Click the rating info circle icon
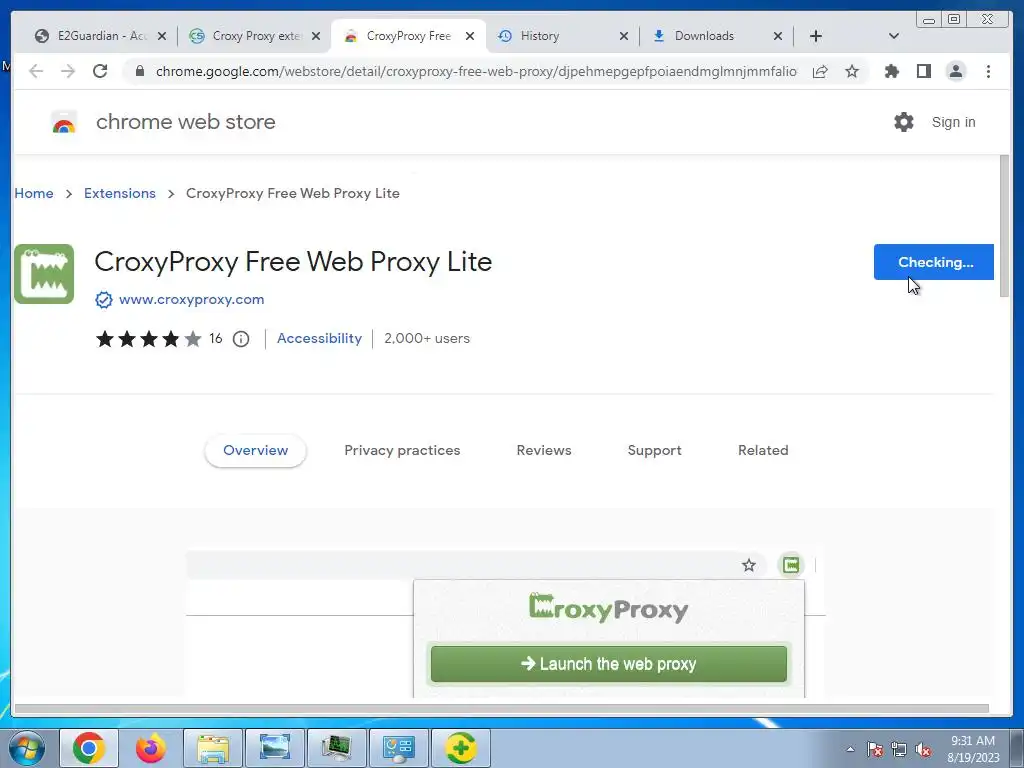This screenshot has height=768, width=1024. (x=241, y=339)
